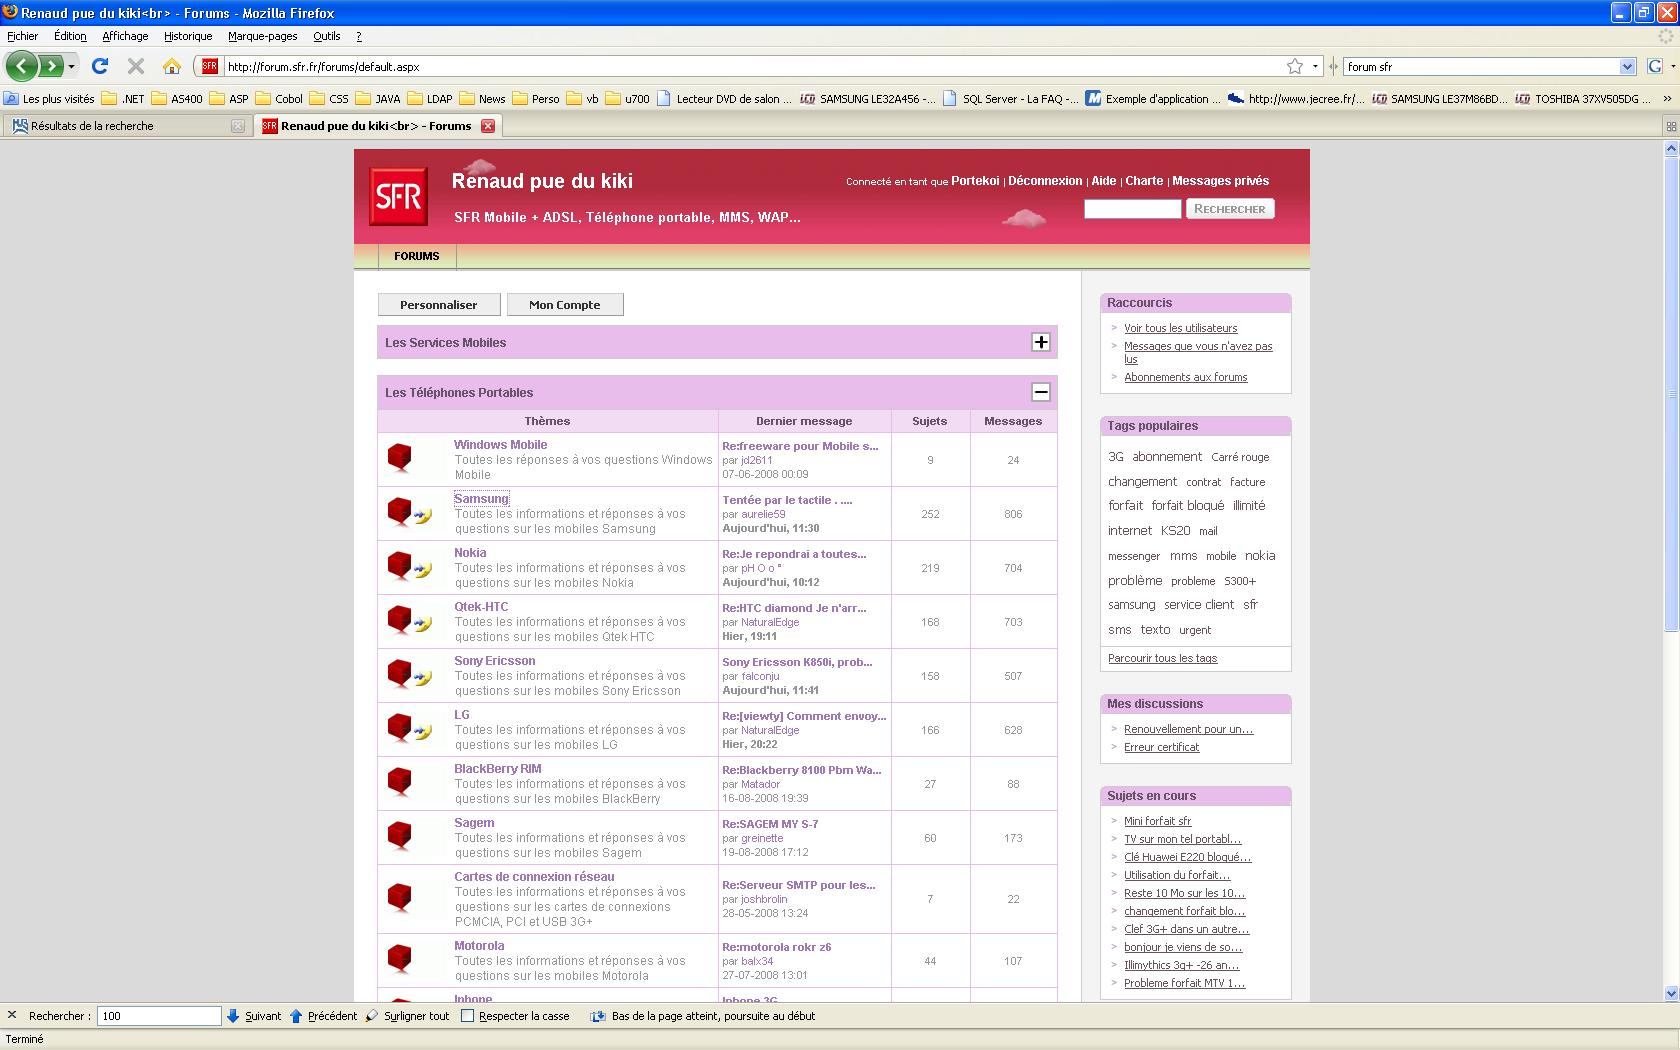
Task: Click the Mon Compte button
Action: click(565, 304)
